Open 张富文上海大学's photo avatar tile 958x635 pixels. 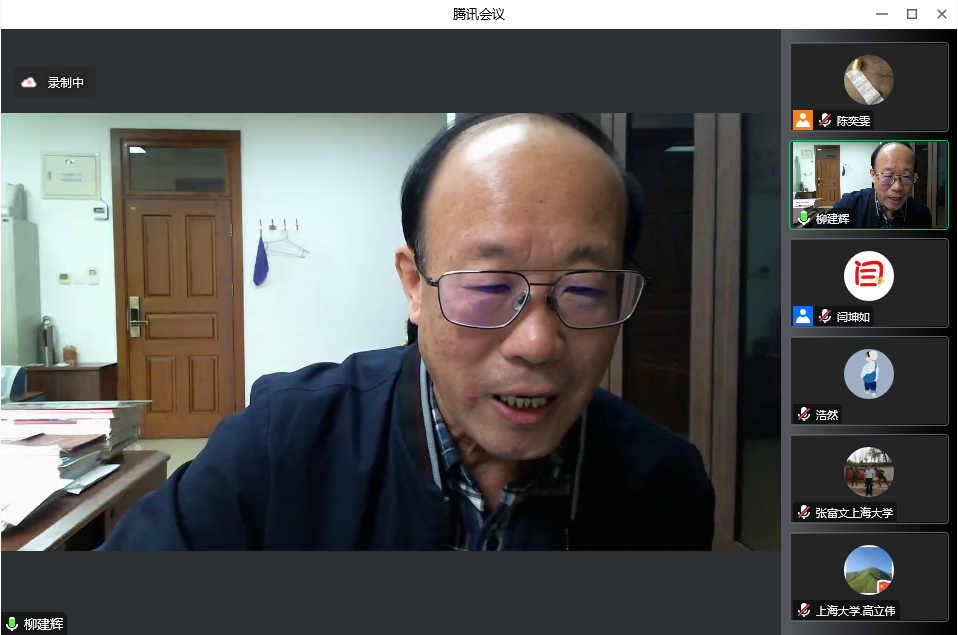point(868,472)
